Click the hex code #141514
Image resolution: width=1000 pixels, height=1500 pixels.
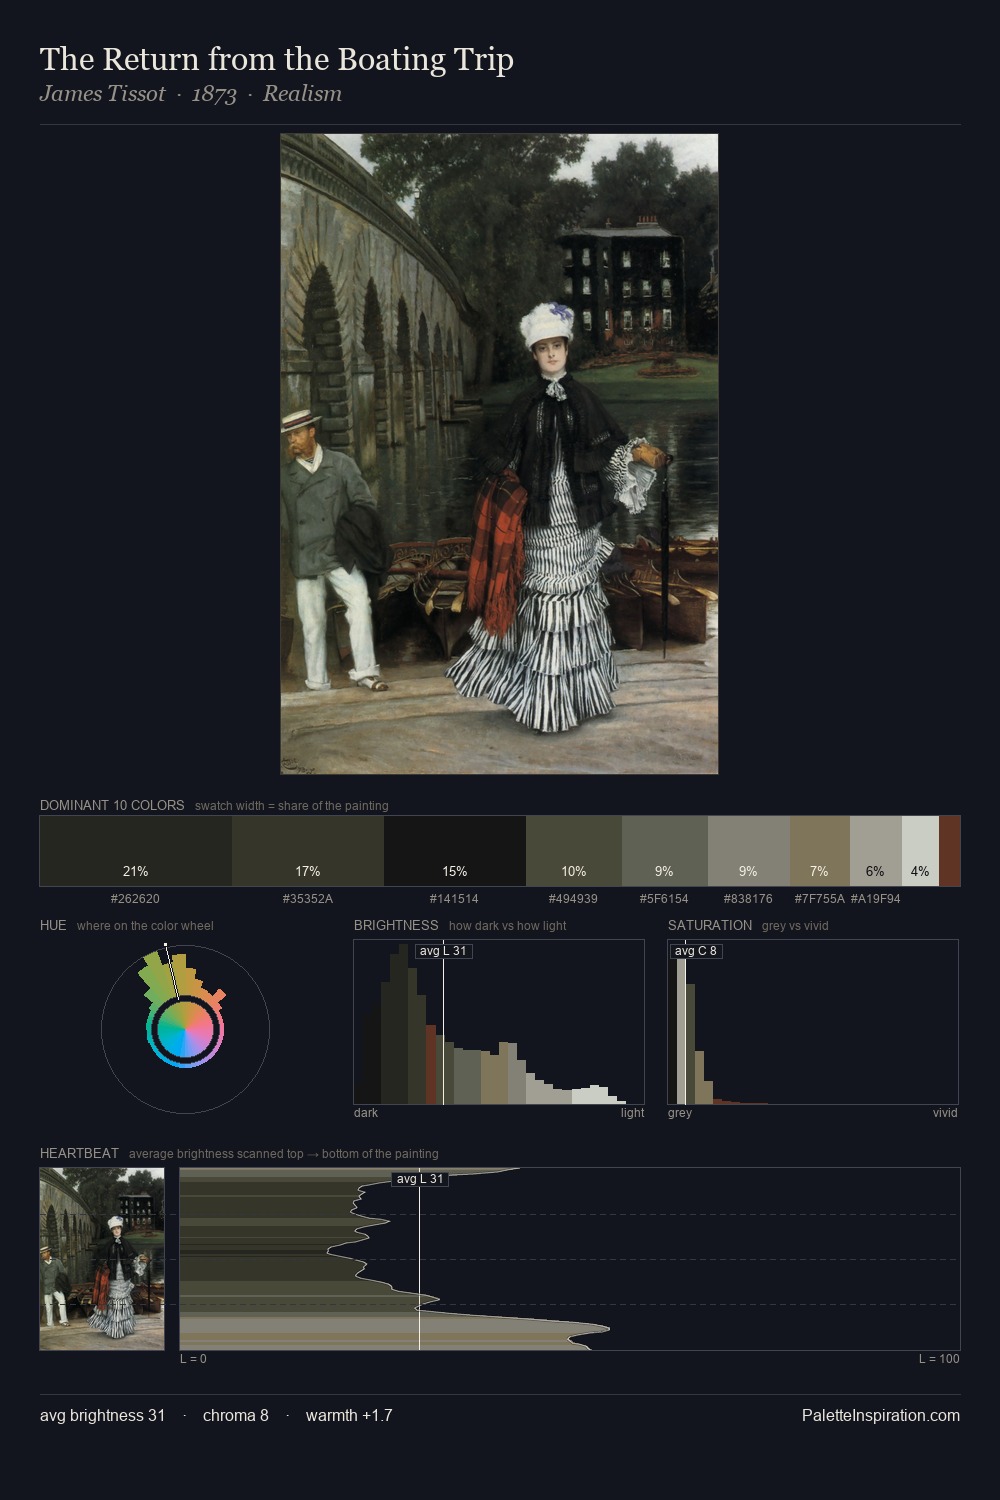coord(454,899)
